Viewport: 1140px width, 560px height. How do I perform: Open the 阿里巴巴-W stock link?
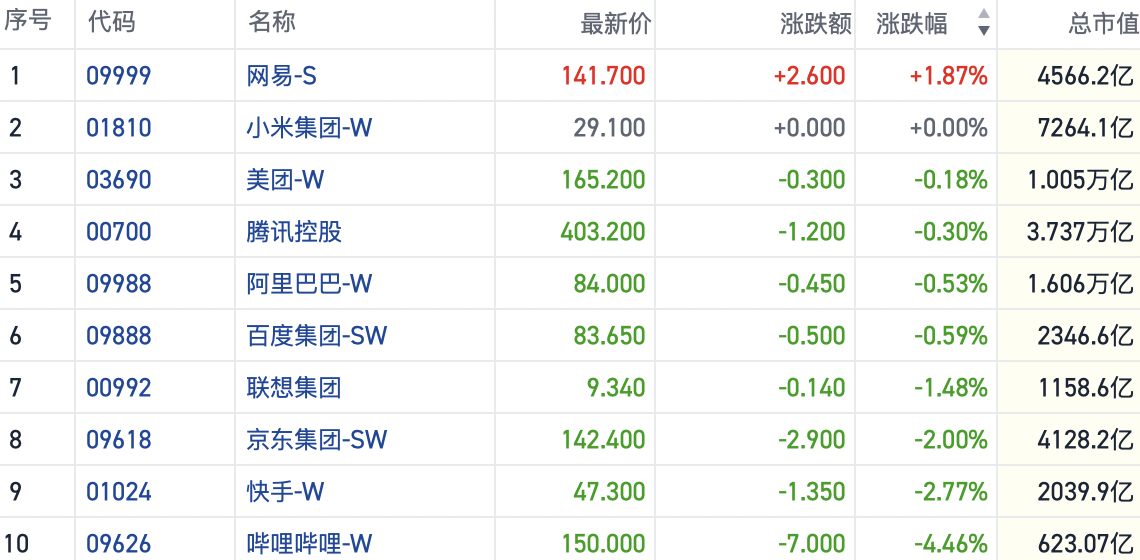click(309, 284)
